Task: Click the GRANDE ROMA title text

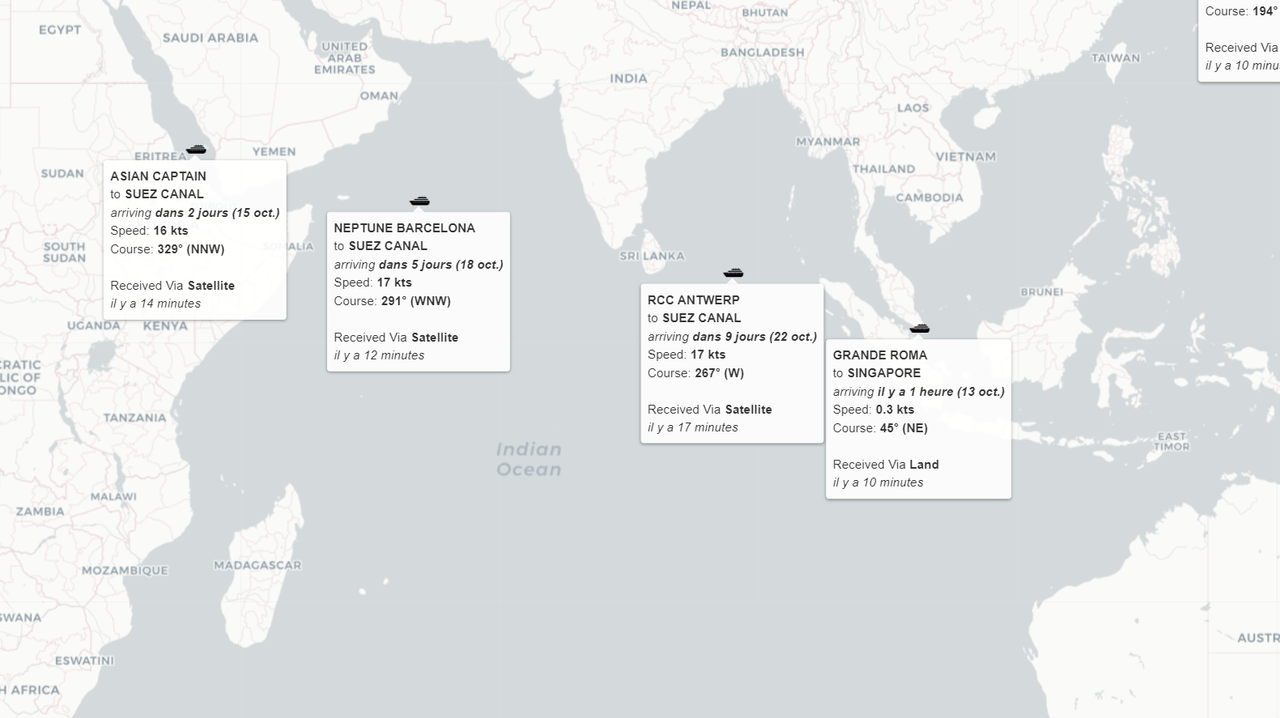Action: coord(880,355)
